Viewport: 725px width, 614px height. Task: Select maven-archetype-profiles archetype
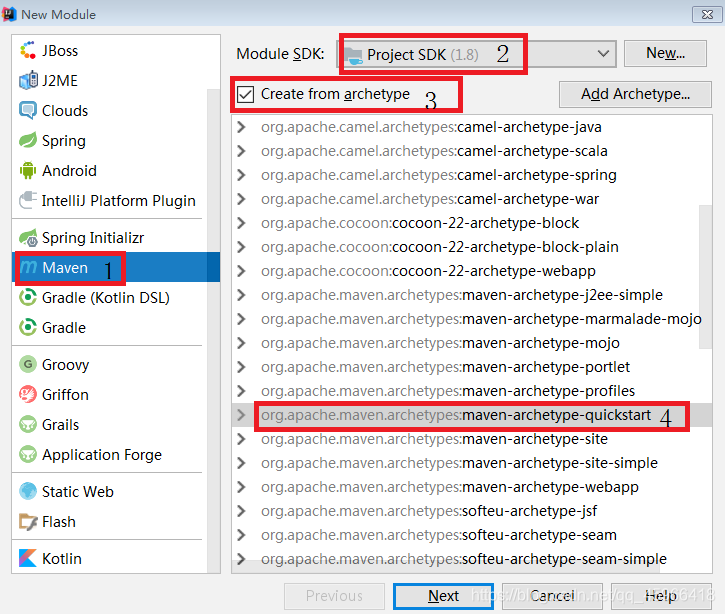(x=448, y=391)
